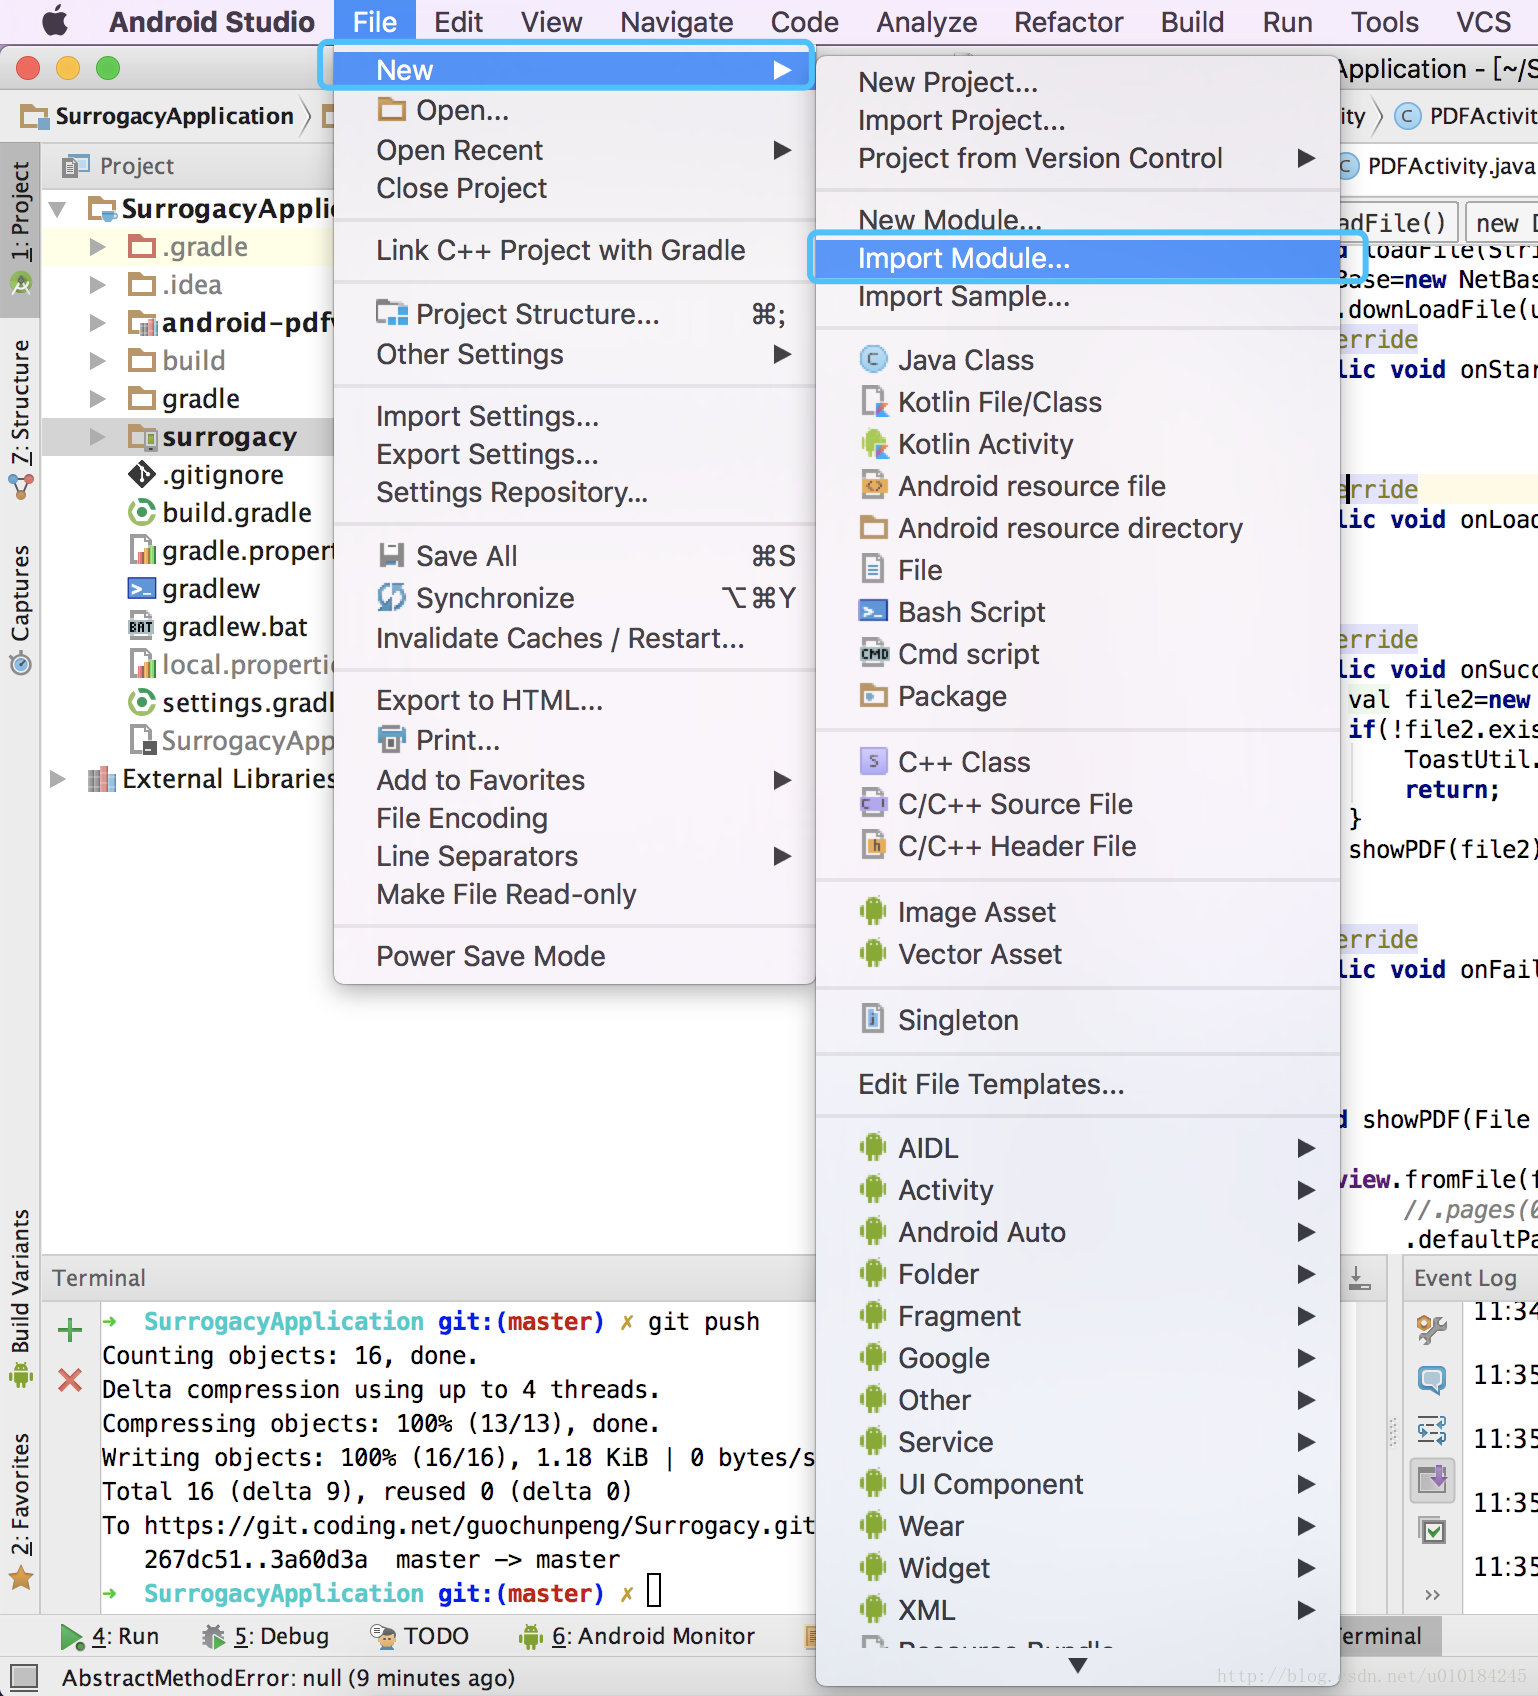The image size is (1538, 1696).
Task: Expand Project from Version Control submenu
Action: click(1078, 158)
